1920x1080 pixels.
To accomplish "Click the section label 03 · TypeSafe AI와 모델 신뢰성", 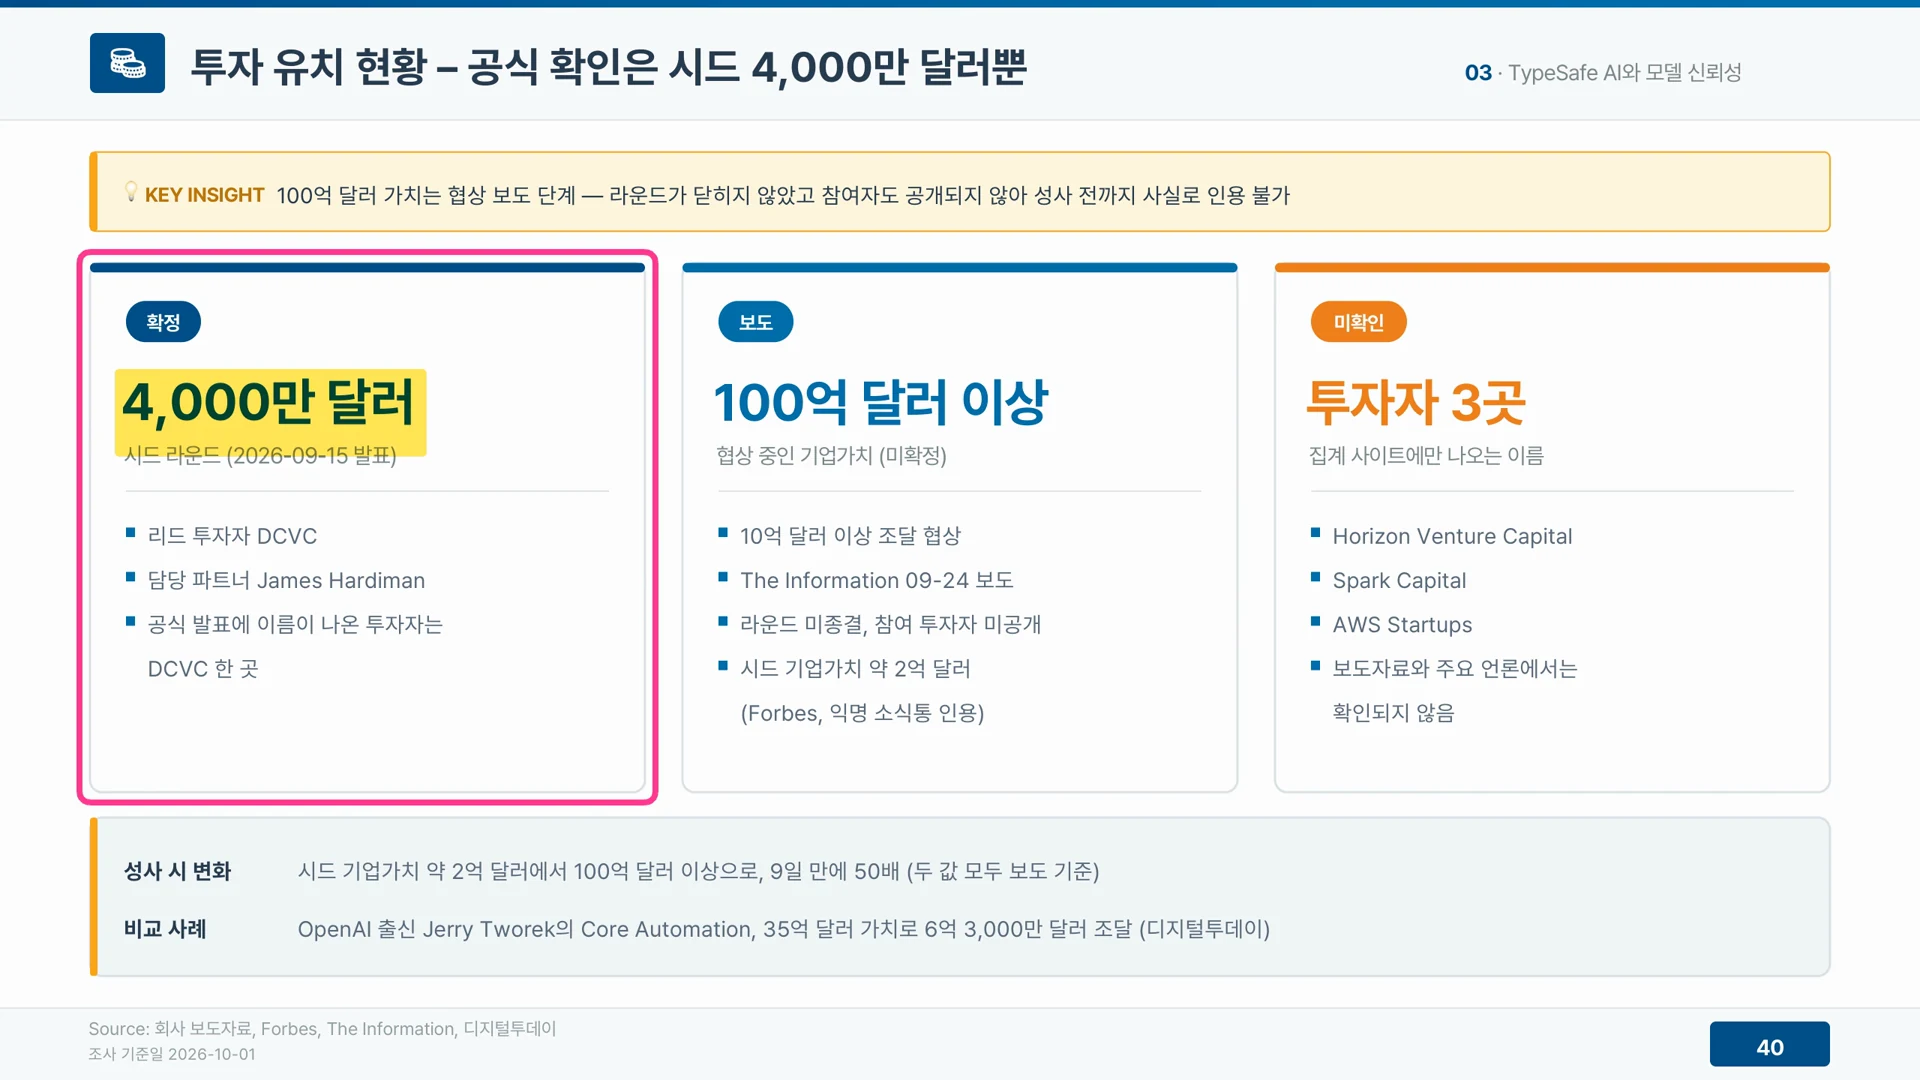I will pos(1603,72).
